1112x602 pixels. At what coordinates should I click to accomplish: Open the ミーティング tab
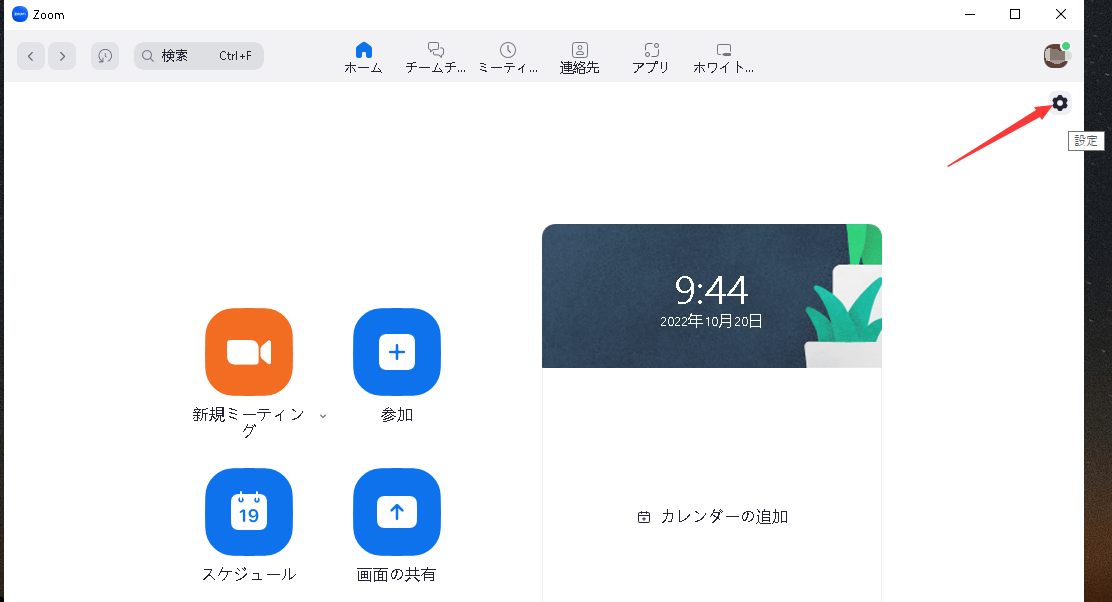click(508, 58)
